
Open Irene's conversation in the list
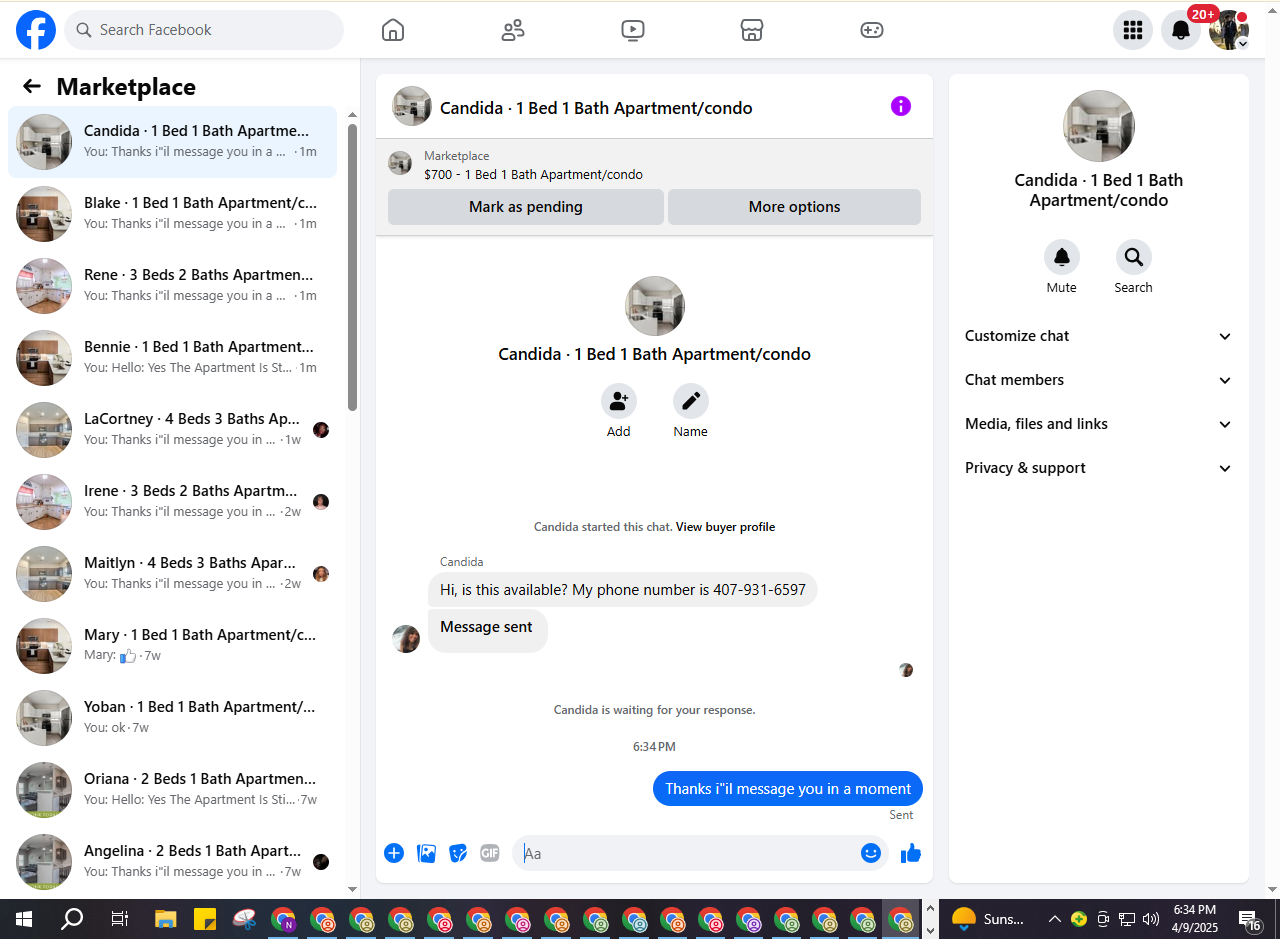173,502
